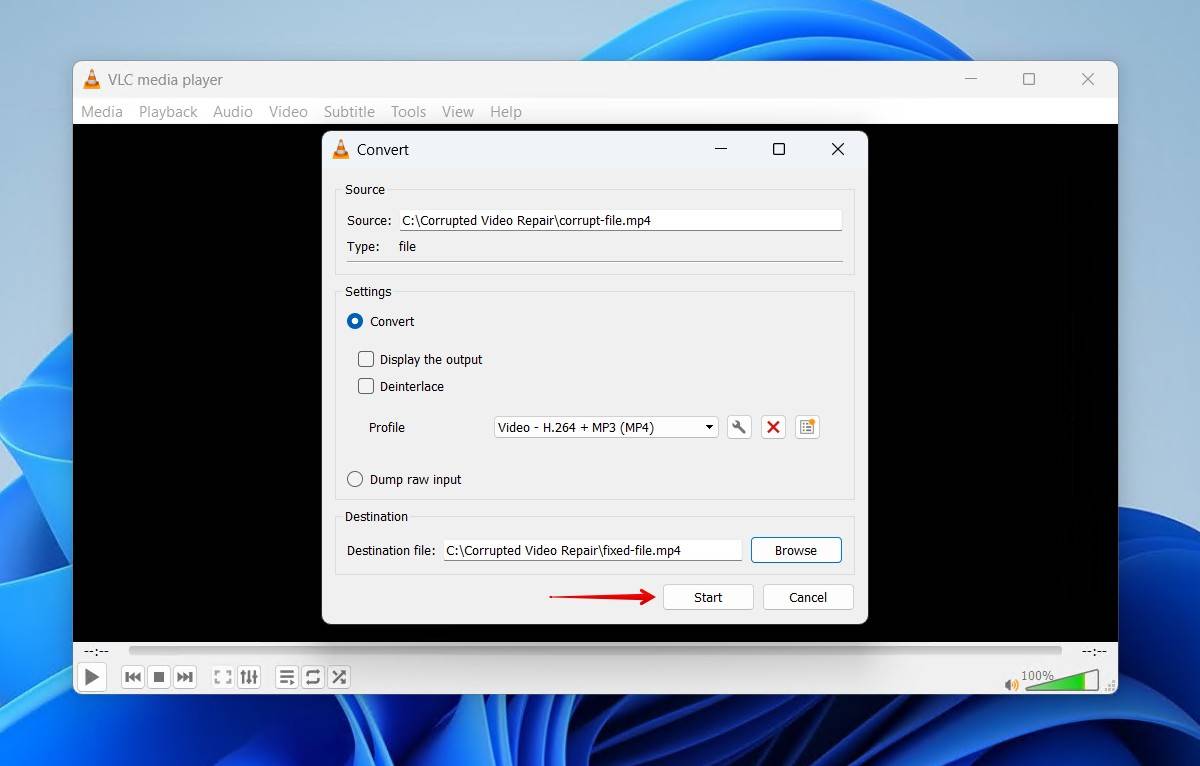
Task: Click remaining time label at seek bar right
Action: 1094,651
